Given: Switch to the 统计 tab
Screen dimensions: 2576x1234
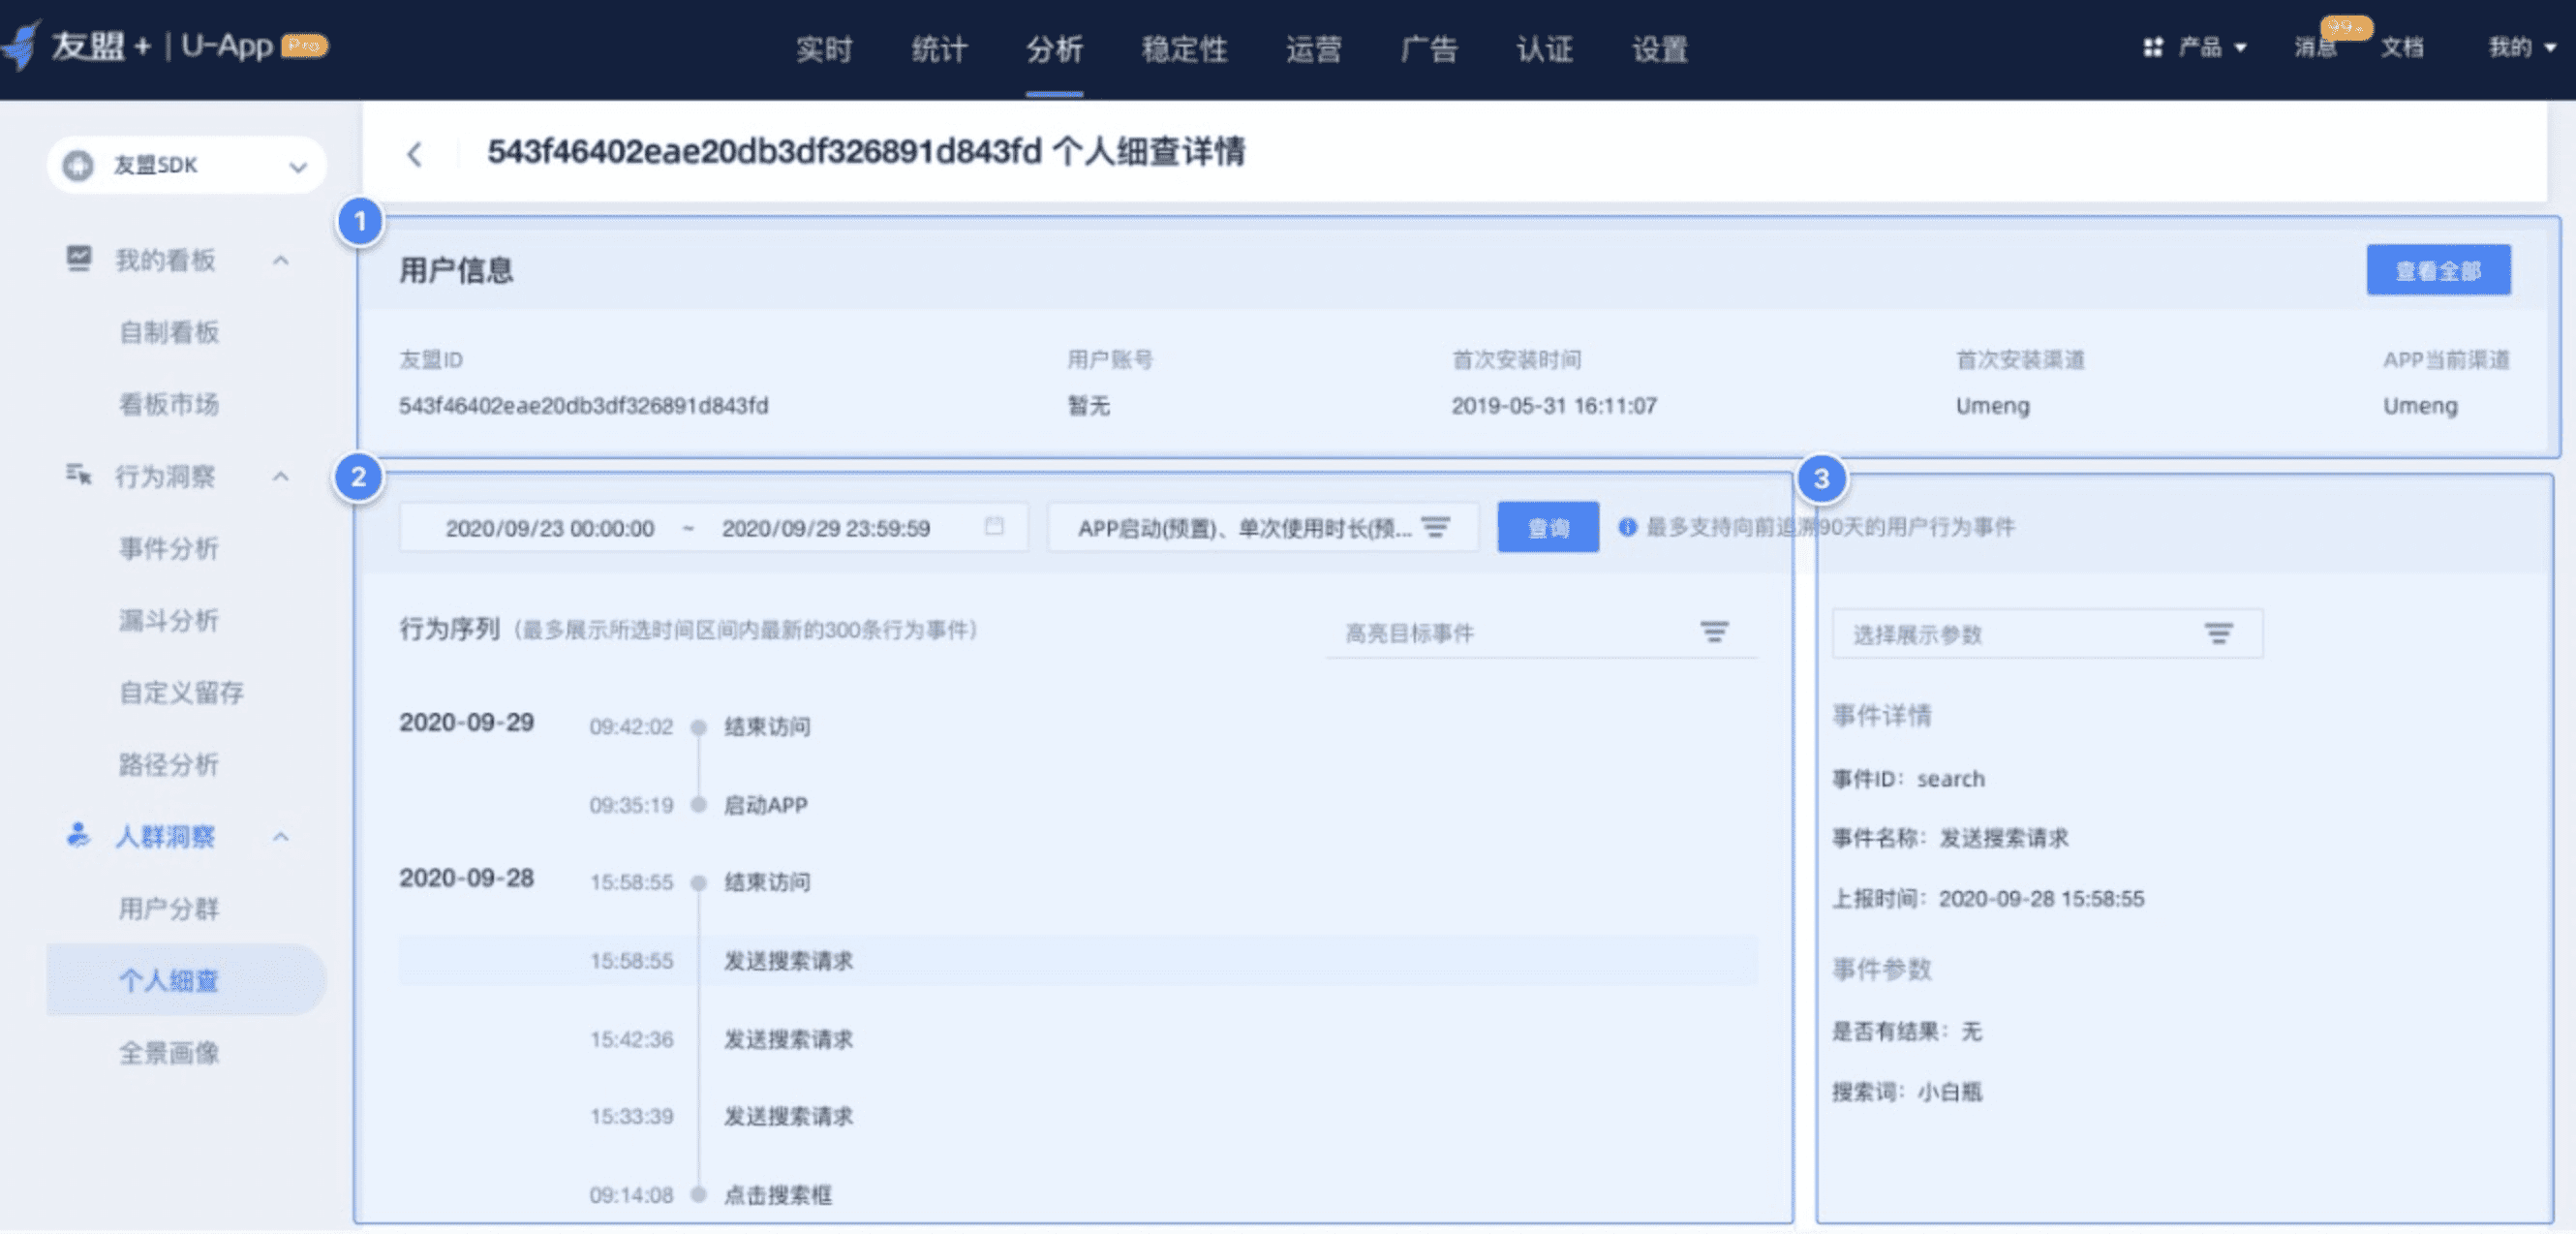Looking at the screenshot, I should 939,48.
